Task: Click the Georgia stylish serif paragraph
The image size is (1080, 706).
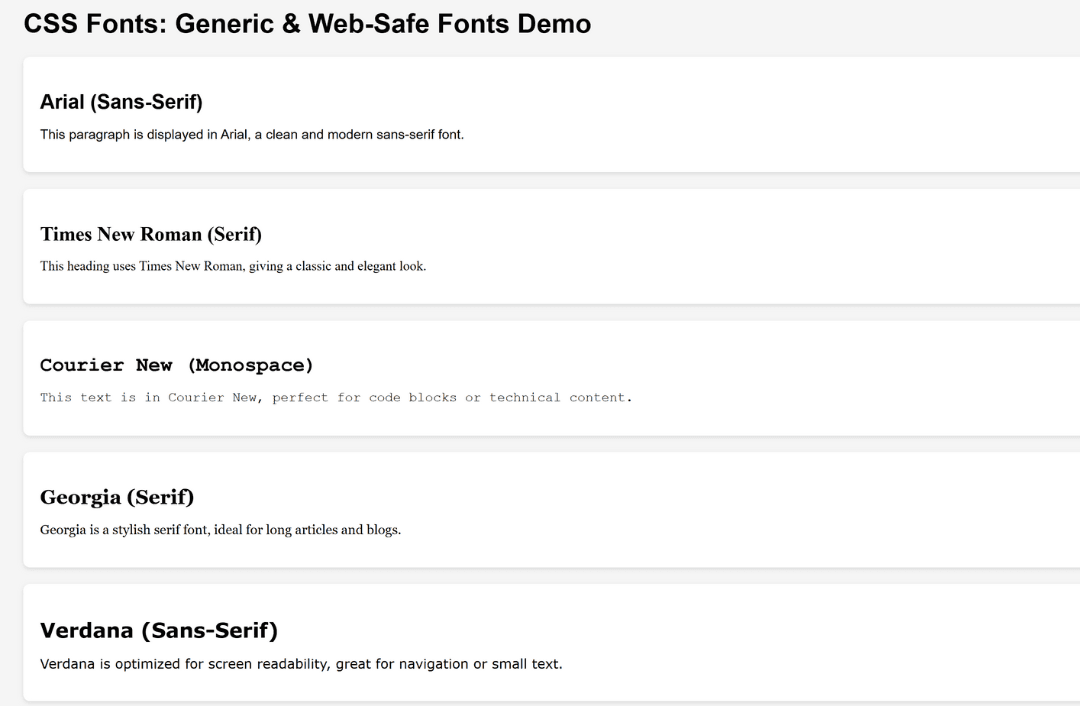Action: (220, 529)
